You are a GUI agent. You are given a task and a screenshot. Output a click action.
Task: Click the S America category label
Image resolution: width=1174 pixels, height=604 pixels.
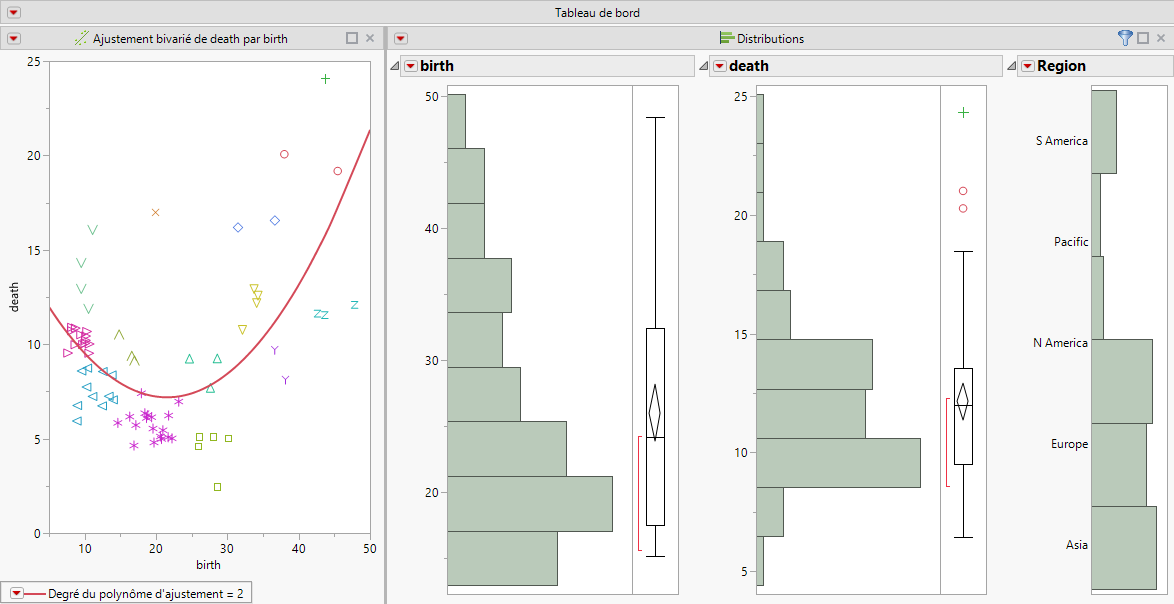pos(1062,141)
